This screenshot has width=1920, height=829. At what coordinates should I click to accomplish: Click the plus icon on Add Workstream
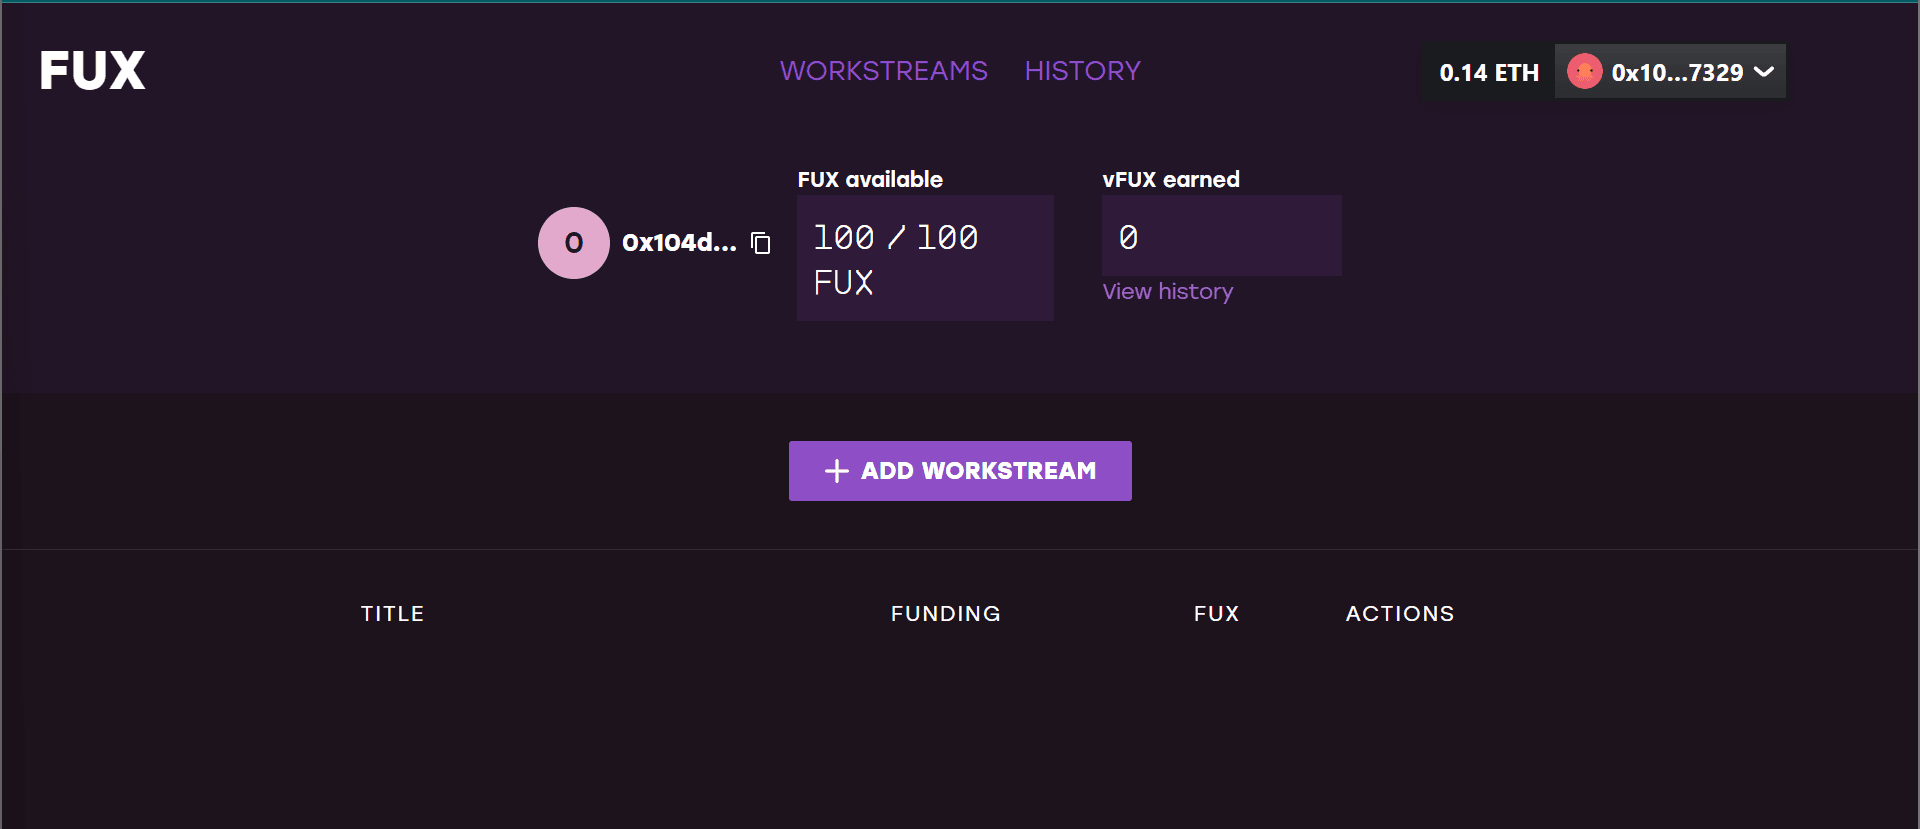pos(837,471)
